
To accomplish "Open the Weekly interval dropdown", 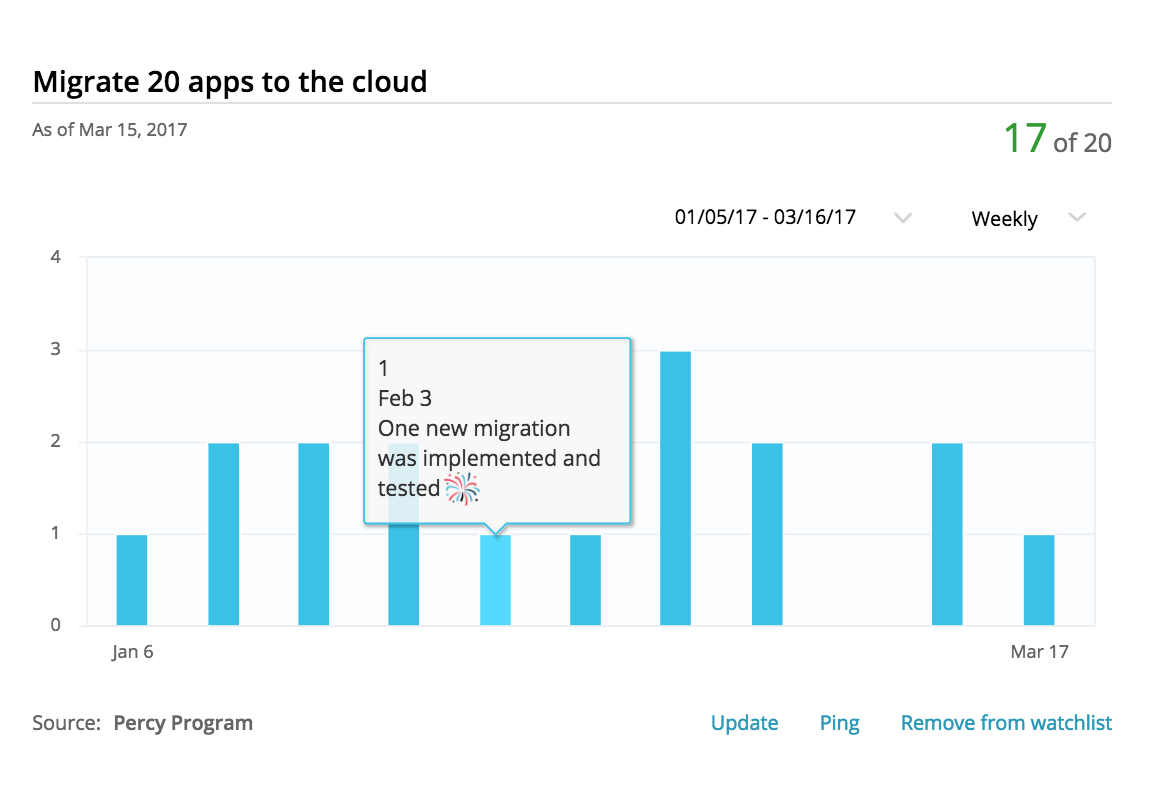I will pos(1004,219).
